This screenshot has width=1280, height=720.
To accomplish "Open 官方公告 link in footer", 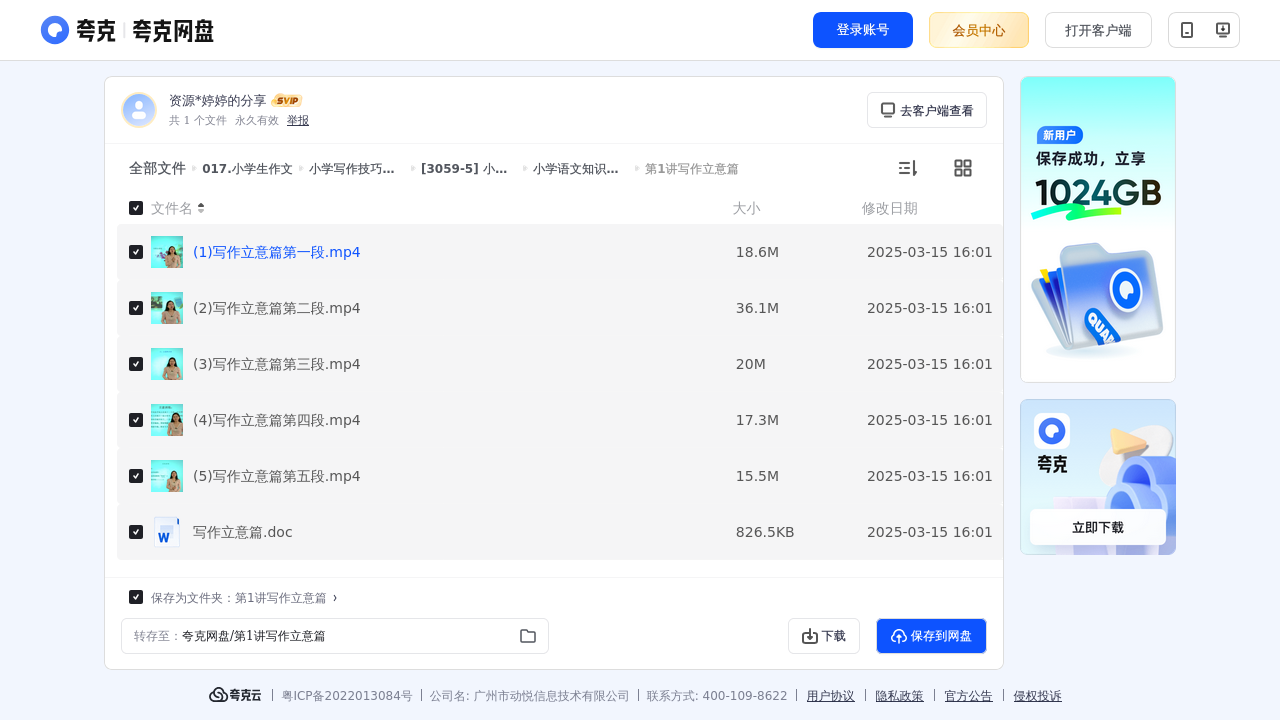I will click(969, 696).
